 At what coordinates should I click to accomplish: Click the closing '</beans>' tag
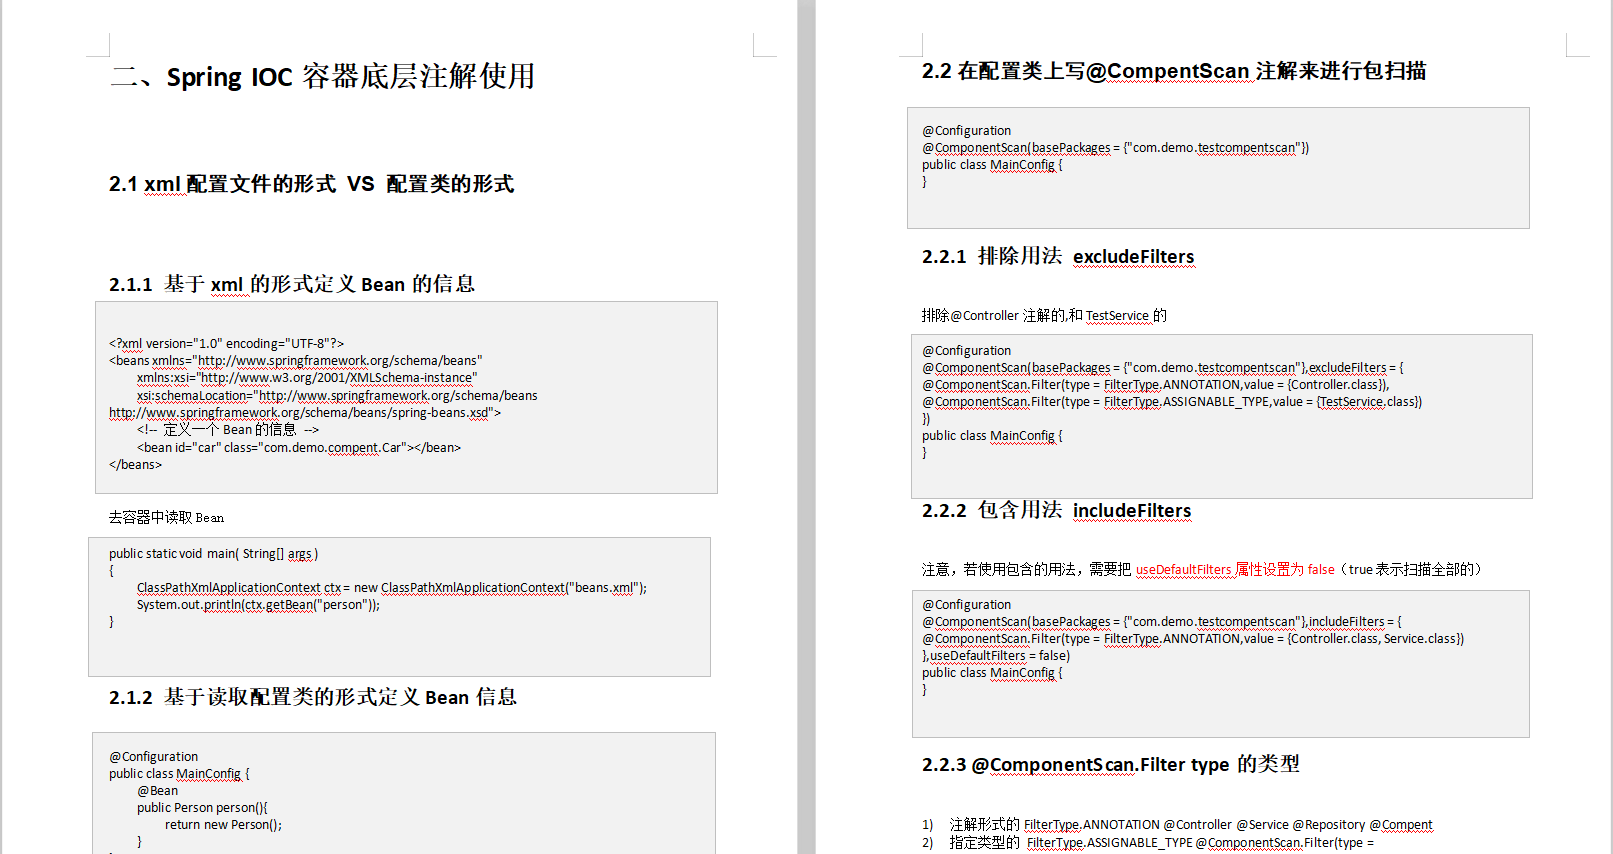(135, 464)
